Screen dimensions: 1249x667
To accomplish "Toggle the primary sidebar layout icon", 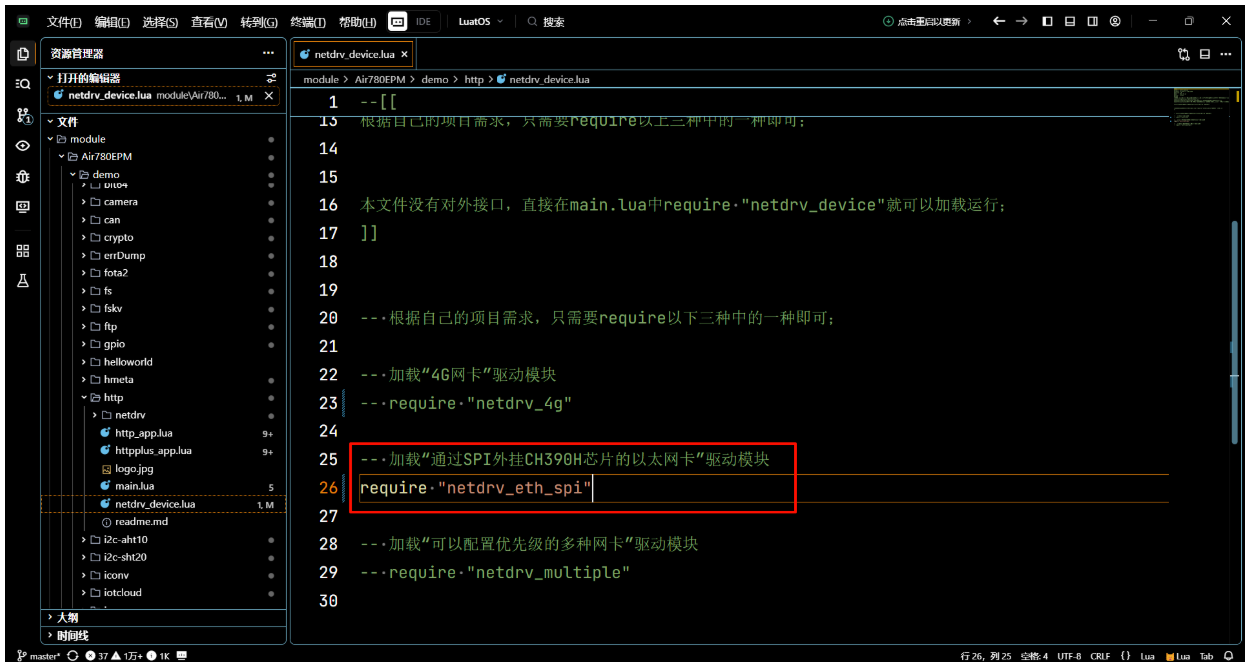I will point(1047,21).
